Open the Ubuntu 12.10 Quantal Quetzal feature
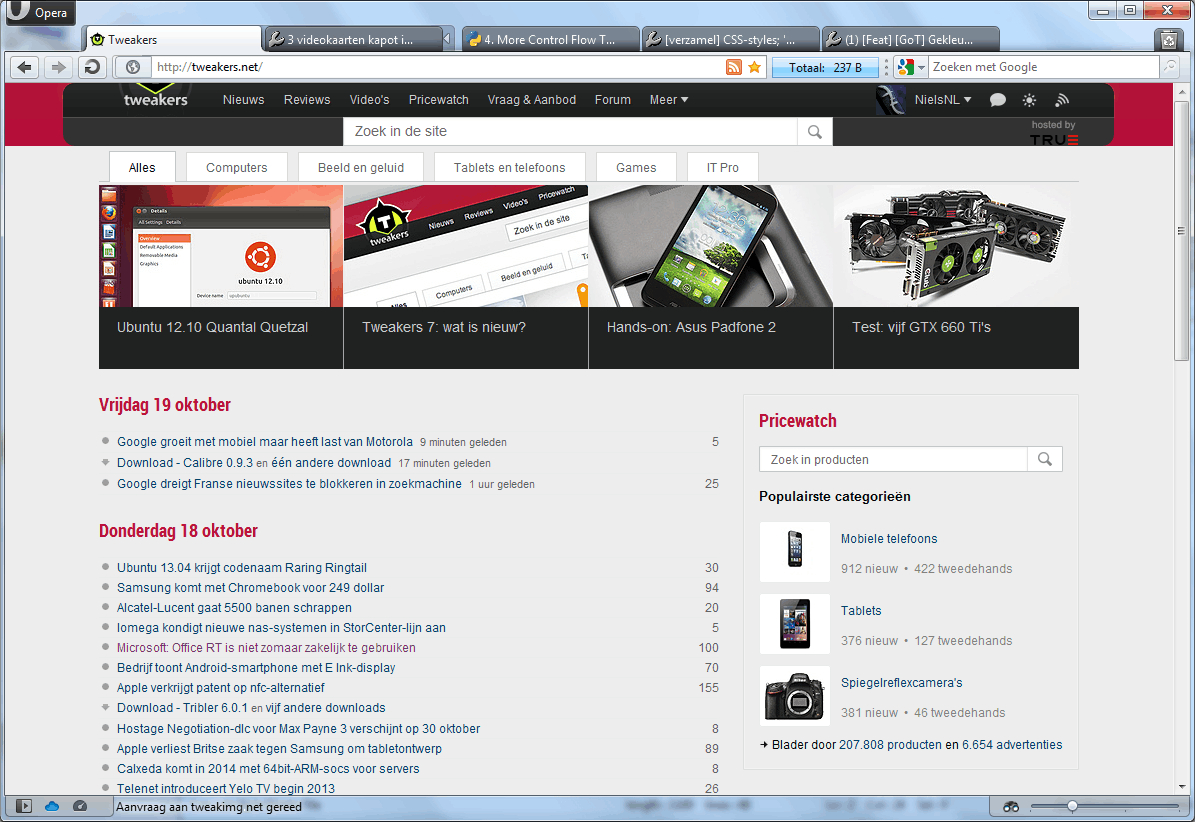This screenshot has height=822, width=1195. tap(221, 277)
